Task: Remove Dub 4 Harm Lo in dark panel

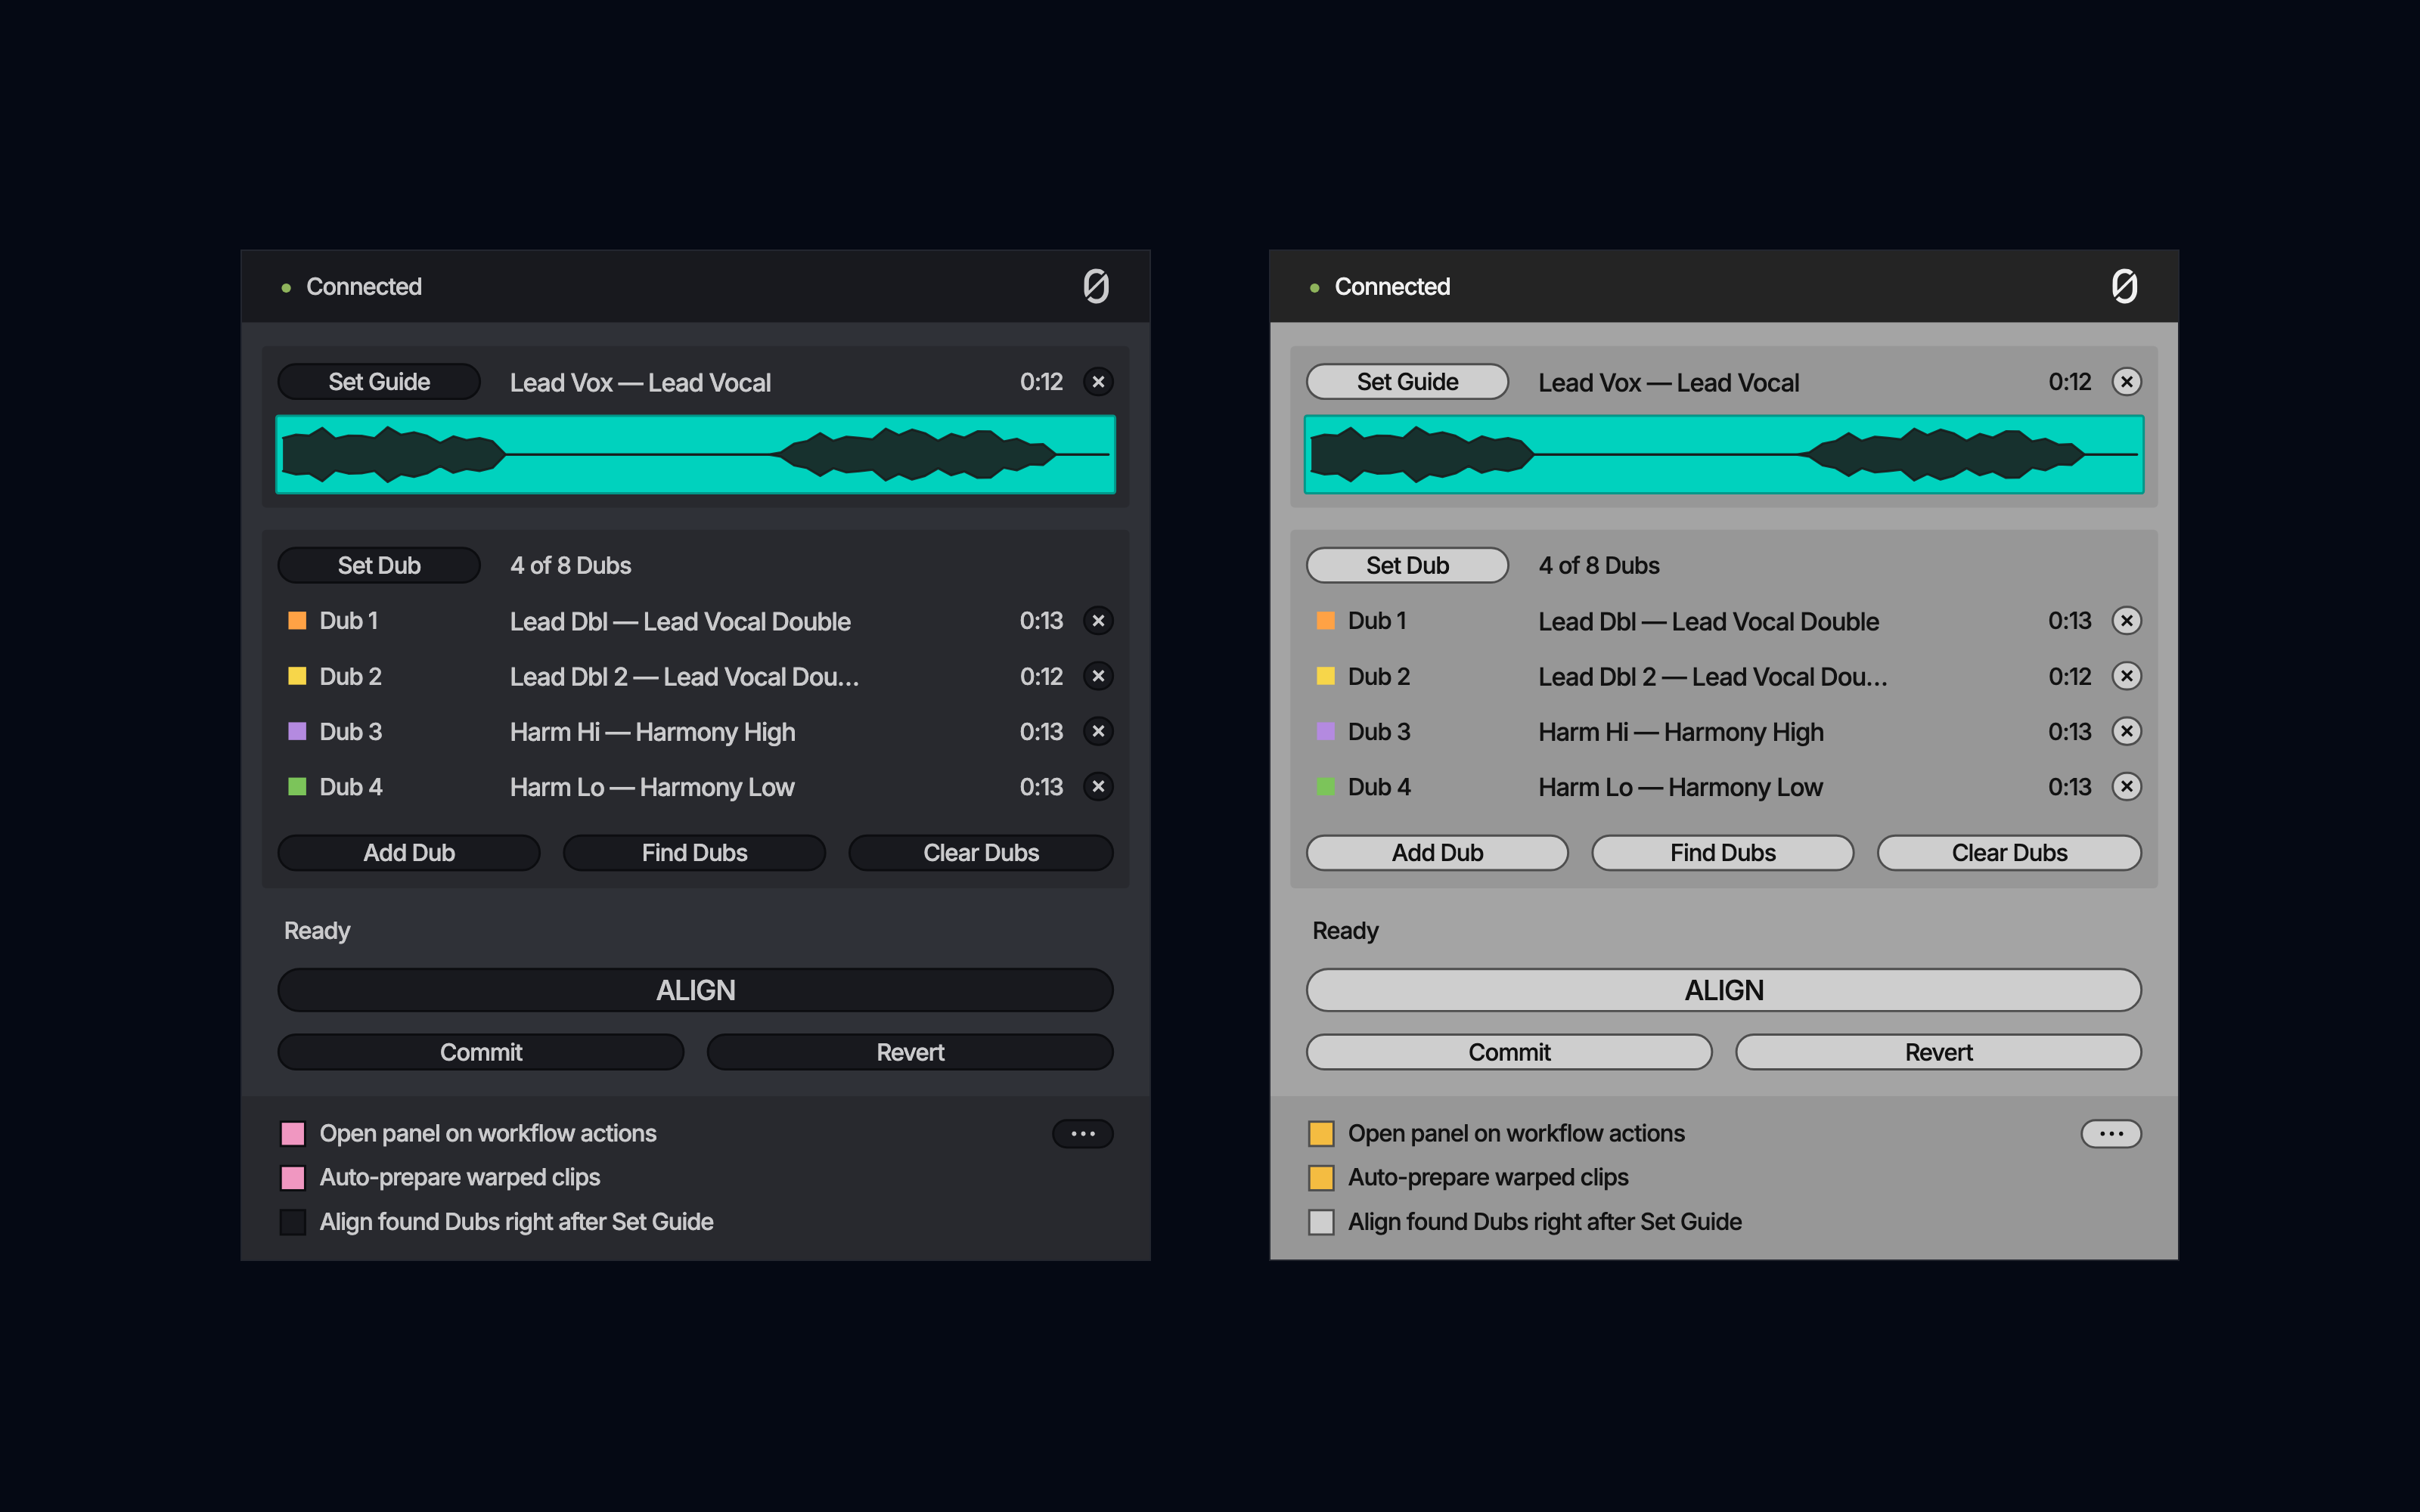Action: 1098,787
